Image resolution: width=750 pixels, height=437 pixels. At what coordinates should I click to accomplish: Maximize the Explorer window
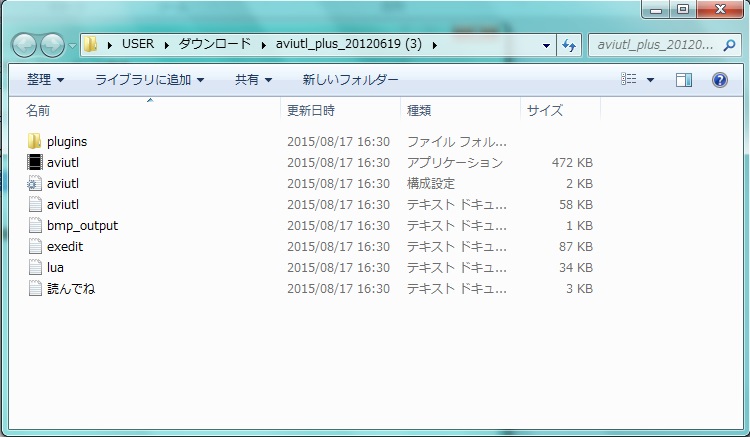tap(683, 9)
